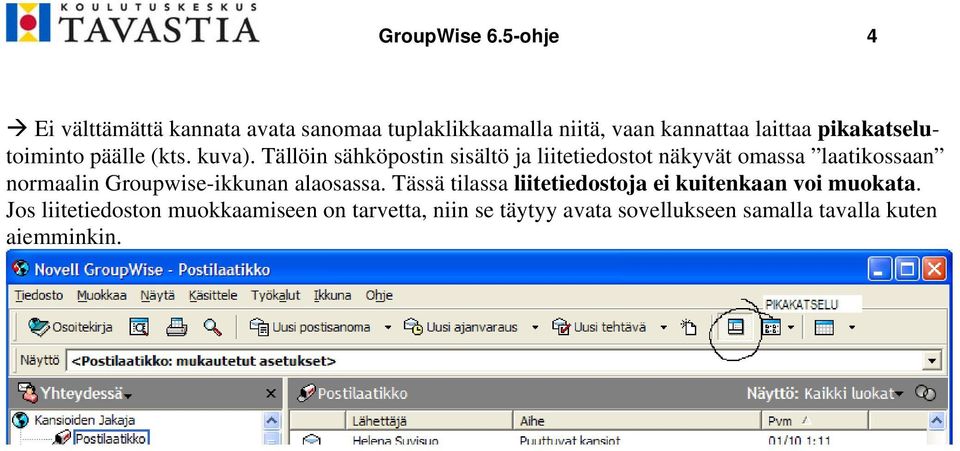Open the dropdown arrow after the display mode icon
Screen dimensions: 960x451
tap(791, 328)
